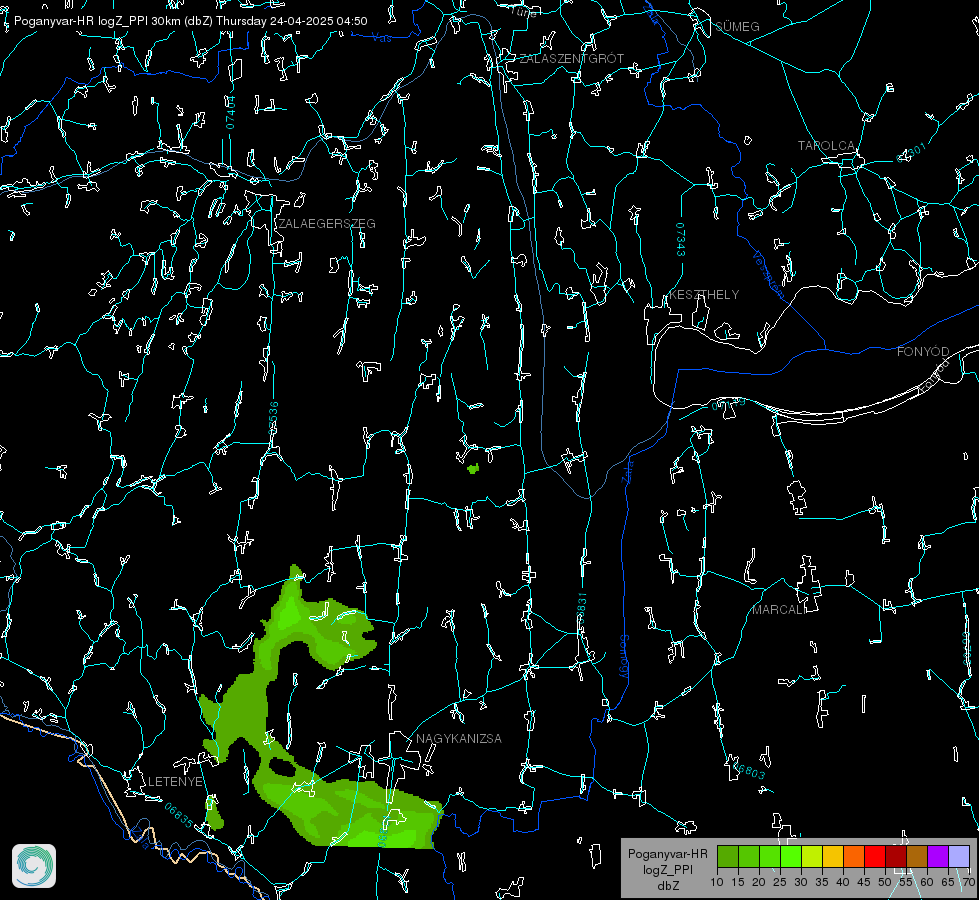
Task: Click the ZALASZENTGRÓT city label
Action: [x=571, y=59]
